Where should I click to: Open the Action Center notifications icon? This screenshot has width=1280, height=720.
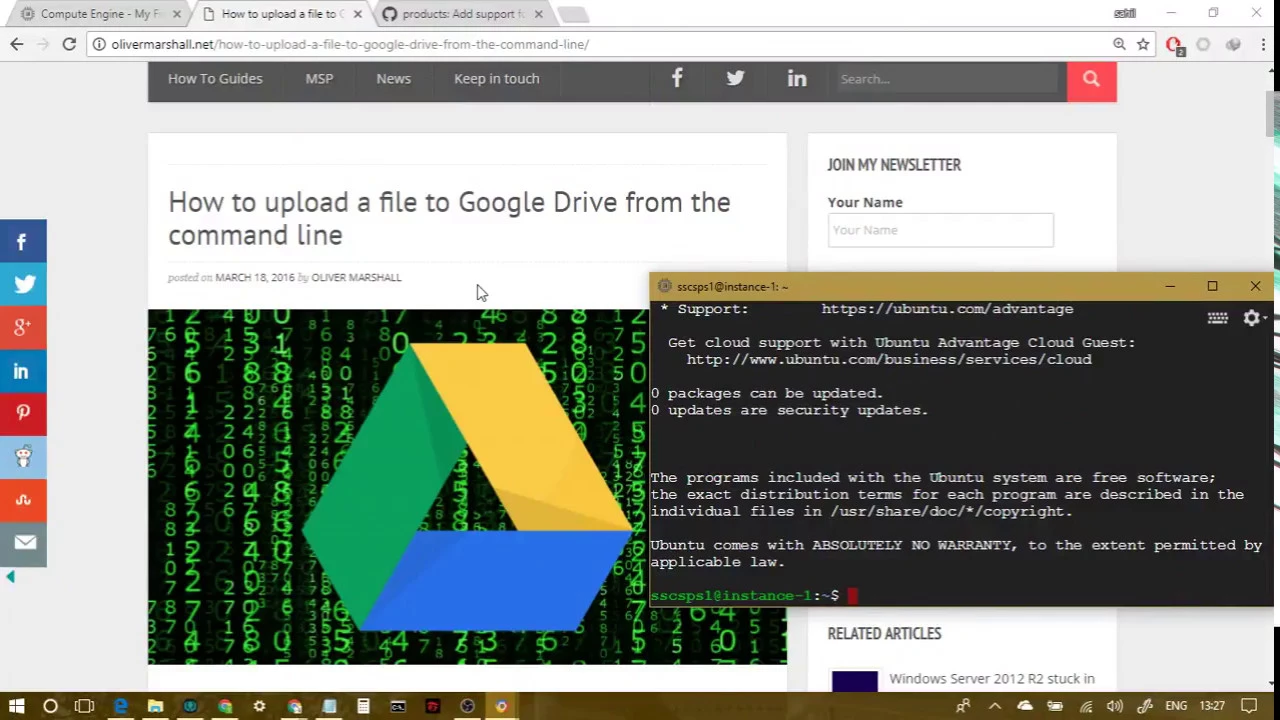click(1249, 706)
